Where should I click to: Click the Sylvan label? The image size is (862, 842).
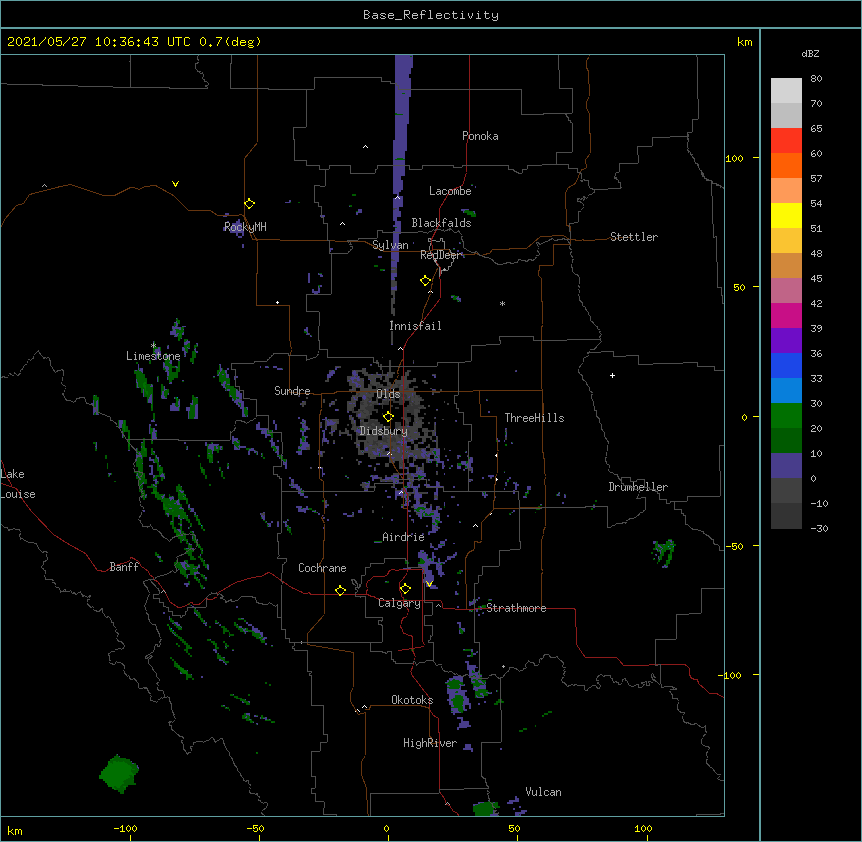tap(390, 245)
